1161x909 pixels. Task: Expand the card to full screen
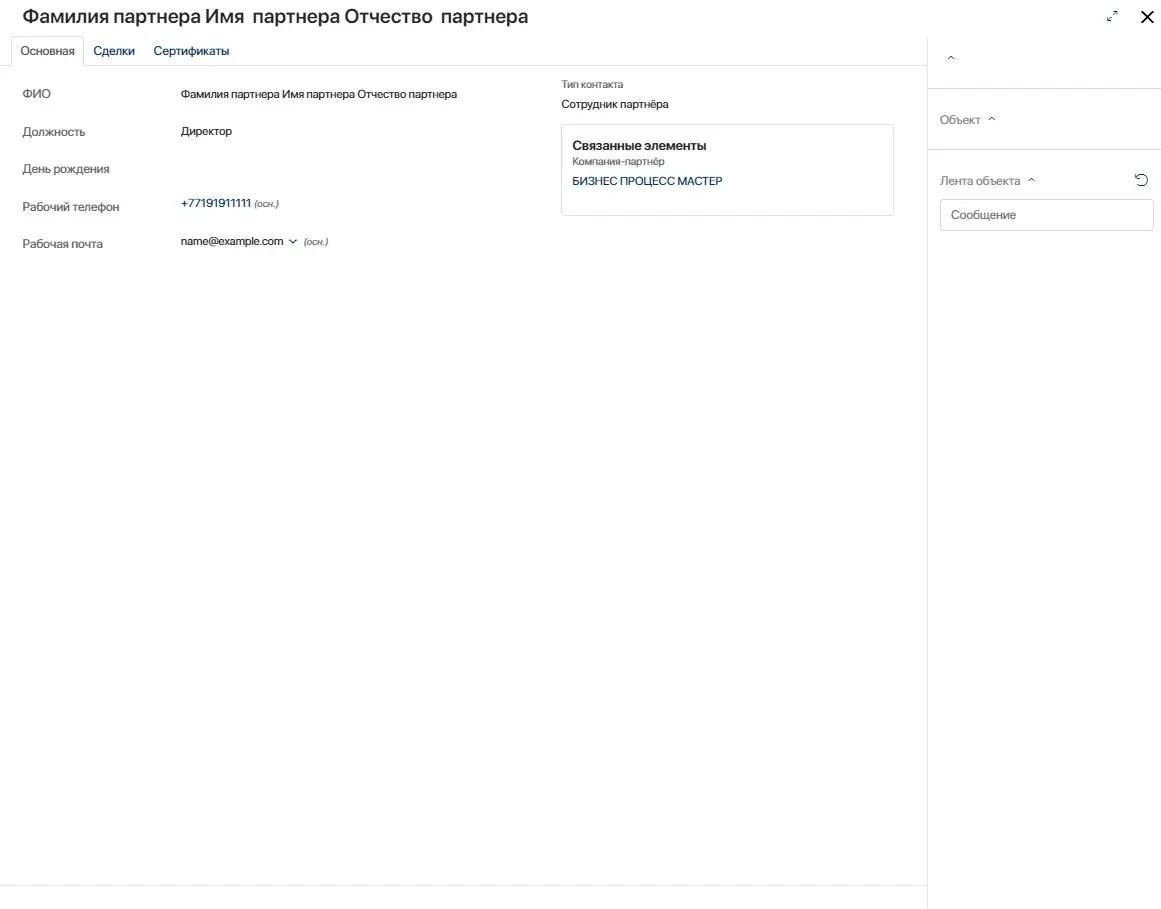pos(1112,17)
